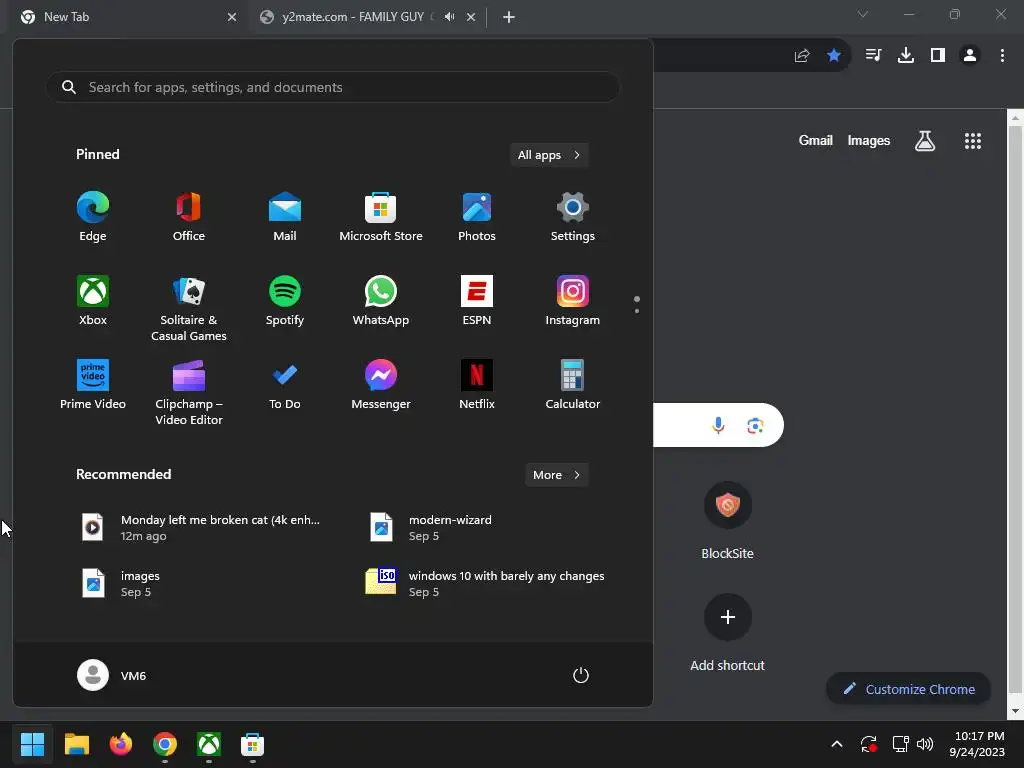Toggle the bookmark star in Chrome
The height and width of the screenshot is (768, 1024).
coord(833,56)
